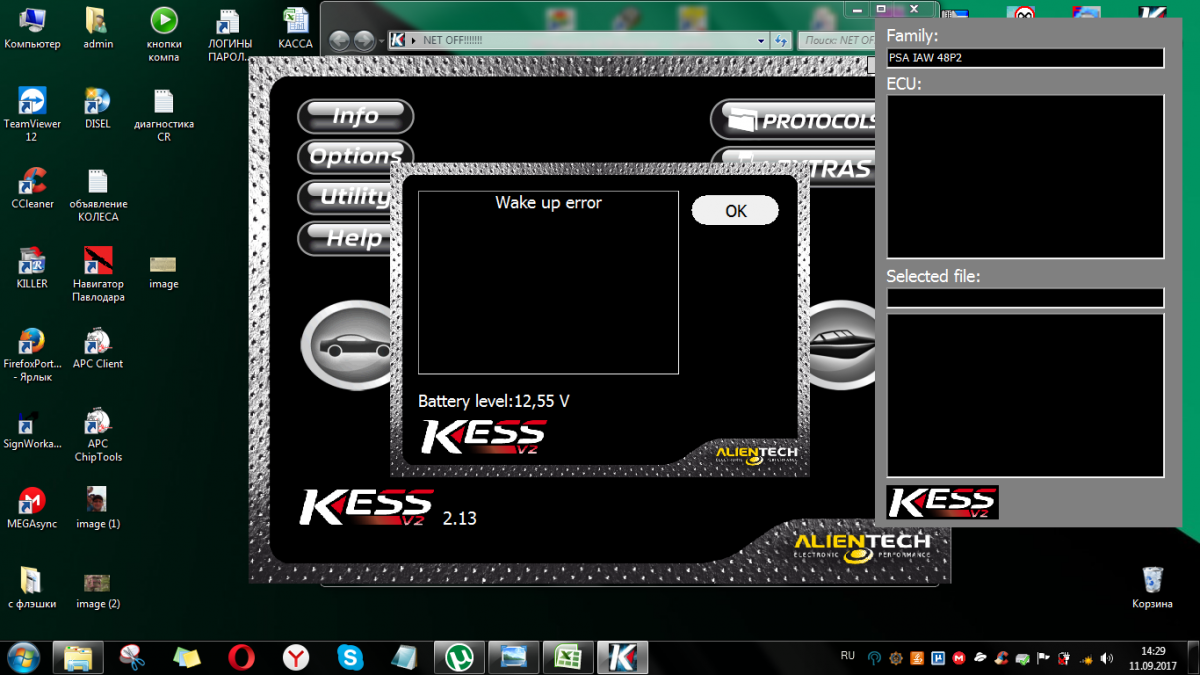Viewport: 1200px width, 675px height.
Task: Open the кнопки компа desktop shortcut
Action: click(164, 34)
